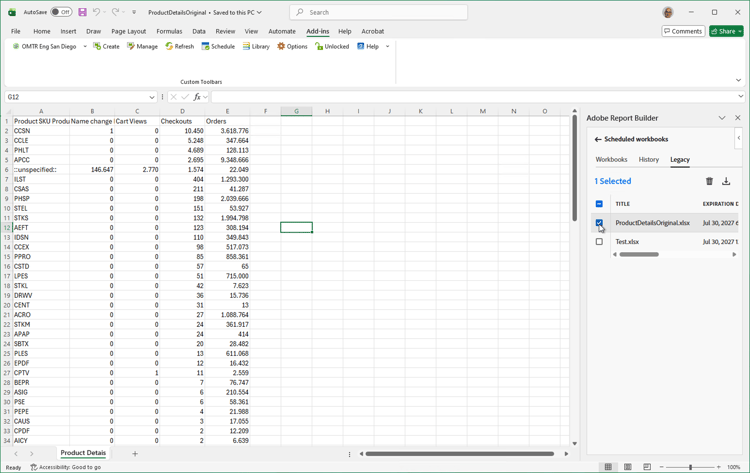The image size is (750, 473).
Task: Open the File menu
Action: point(16,31)
